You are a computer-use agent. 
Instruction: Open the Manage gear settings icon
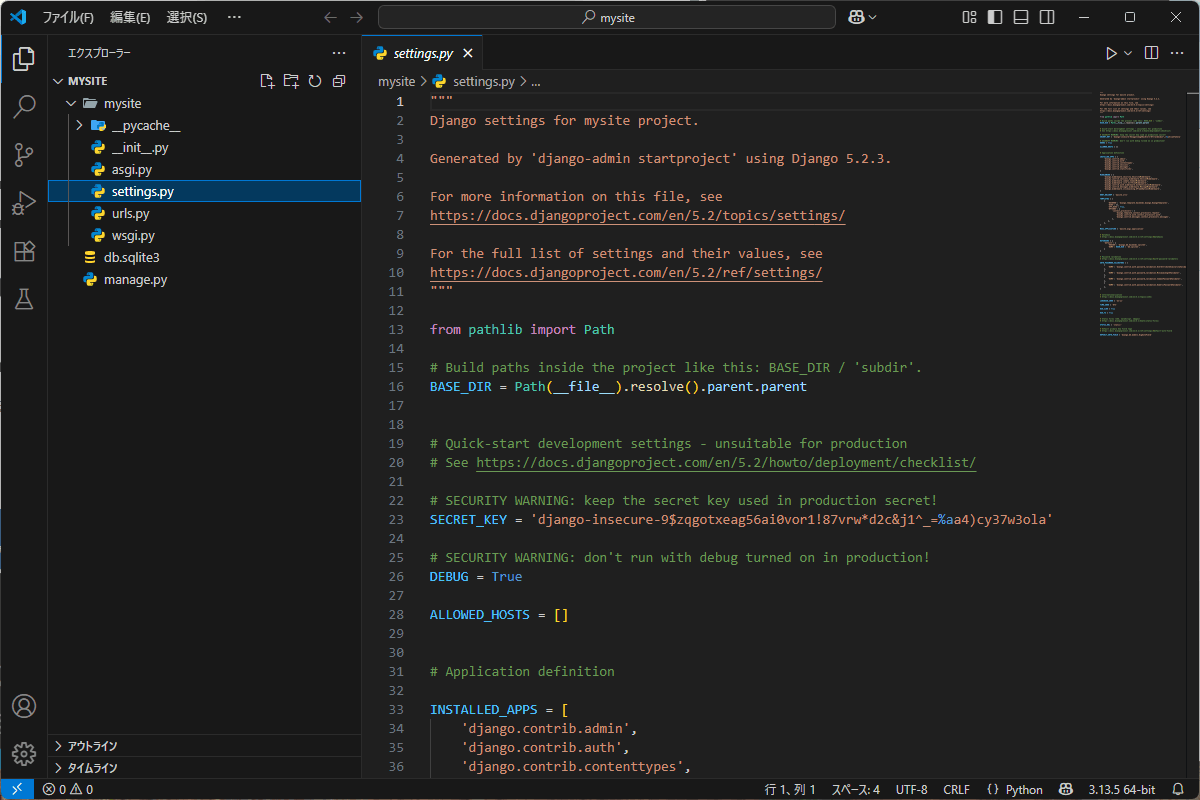24,754
